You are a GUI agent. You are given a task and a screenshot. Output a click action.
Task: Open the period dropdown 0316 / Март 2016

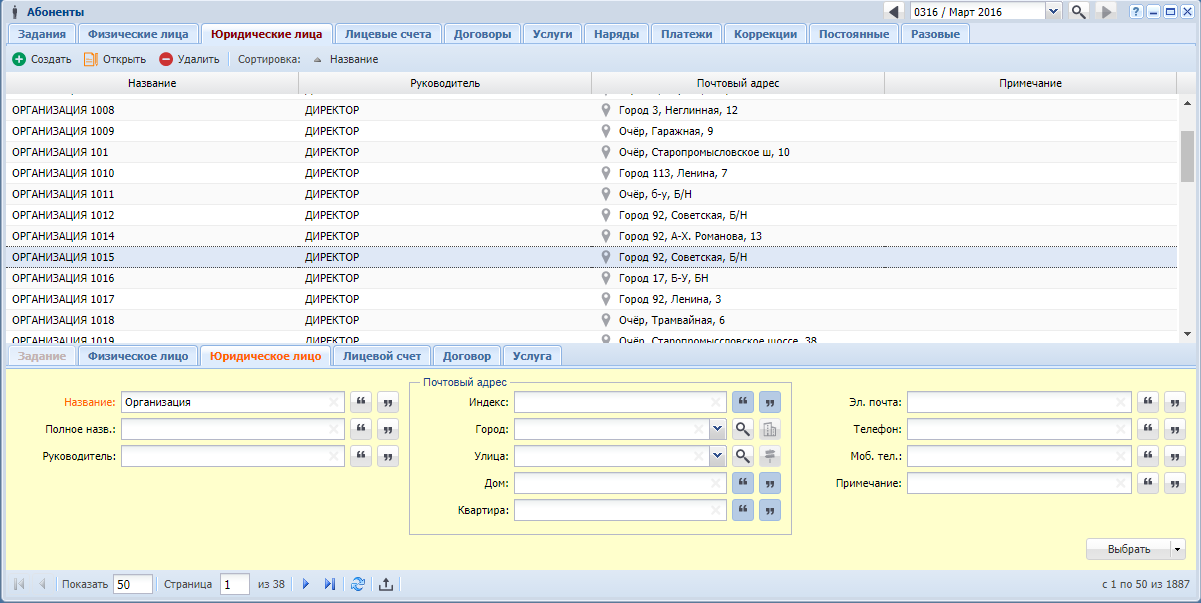point(1053,11)
